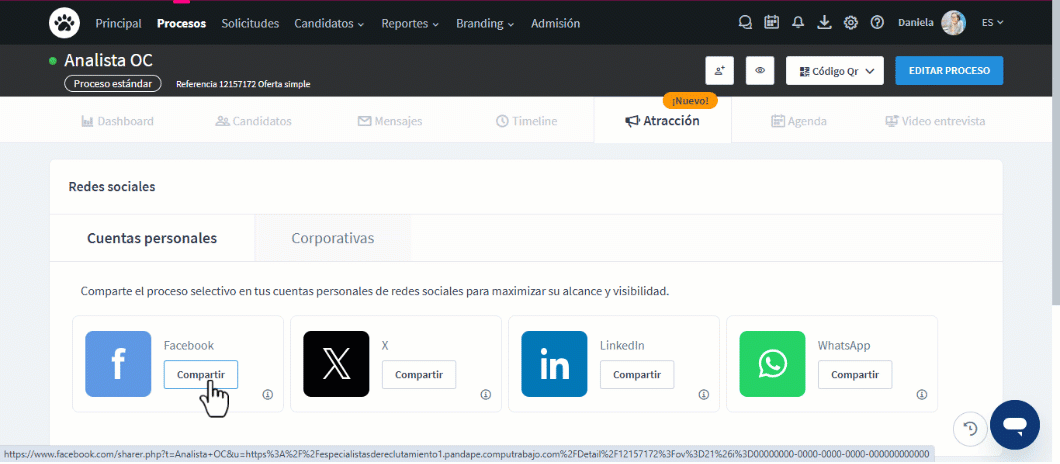Select the Cuentas personales tab

152,238
